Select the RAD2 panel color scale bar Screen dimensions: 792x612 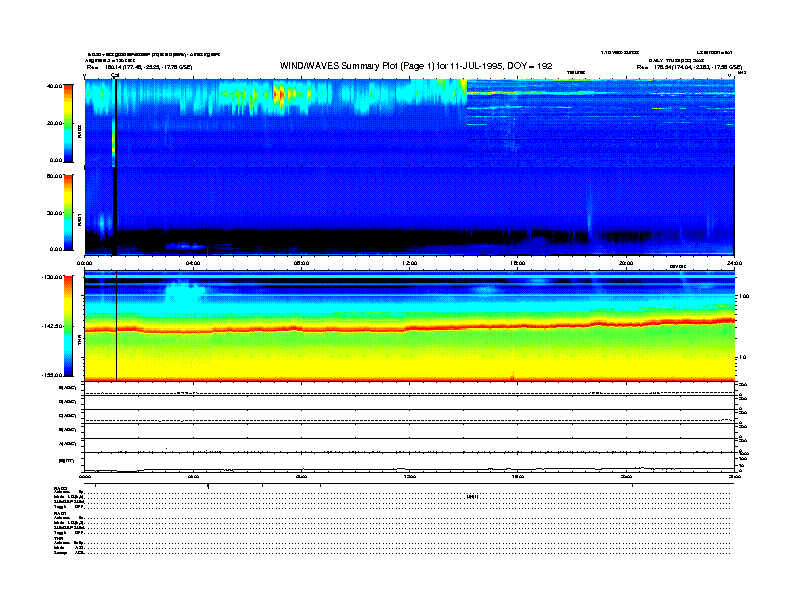(68, 124)
